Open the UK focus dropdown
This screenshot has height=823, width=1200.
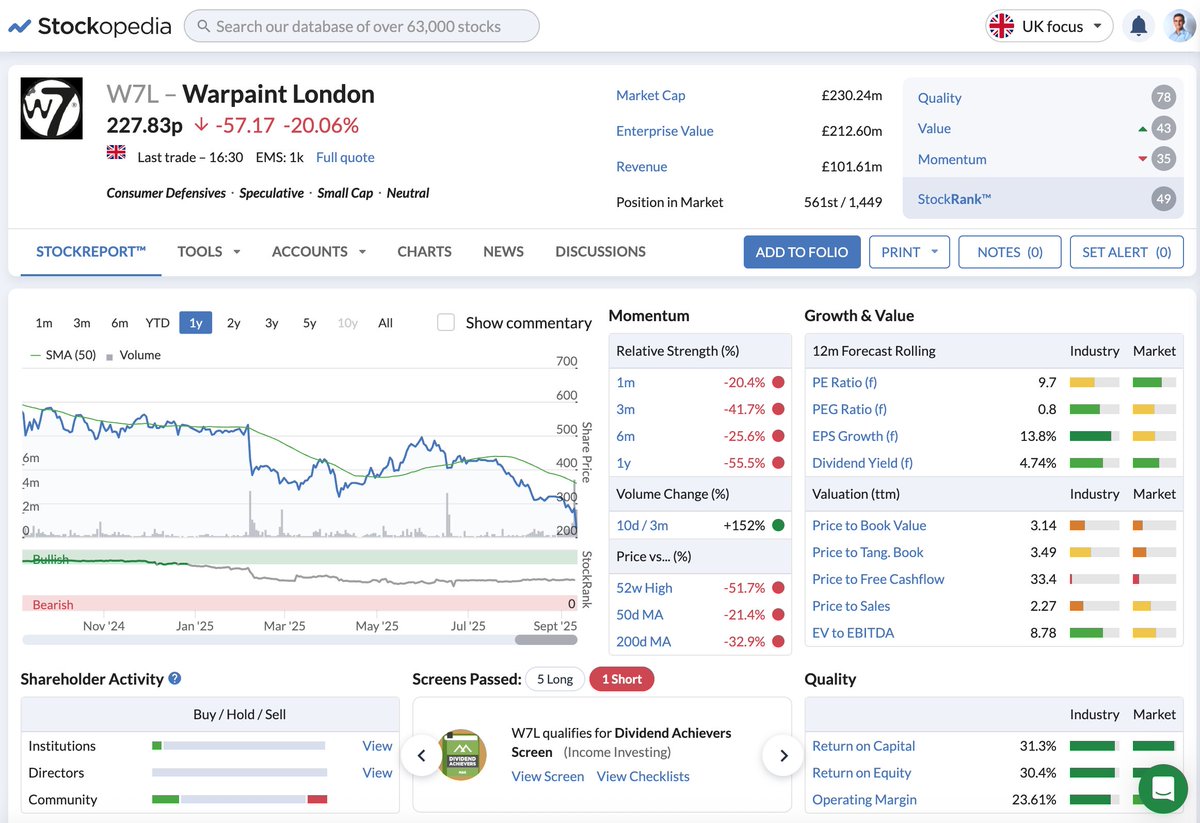(x=1049, y=26)
